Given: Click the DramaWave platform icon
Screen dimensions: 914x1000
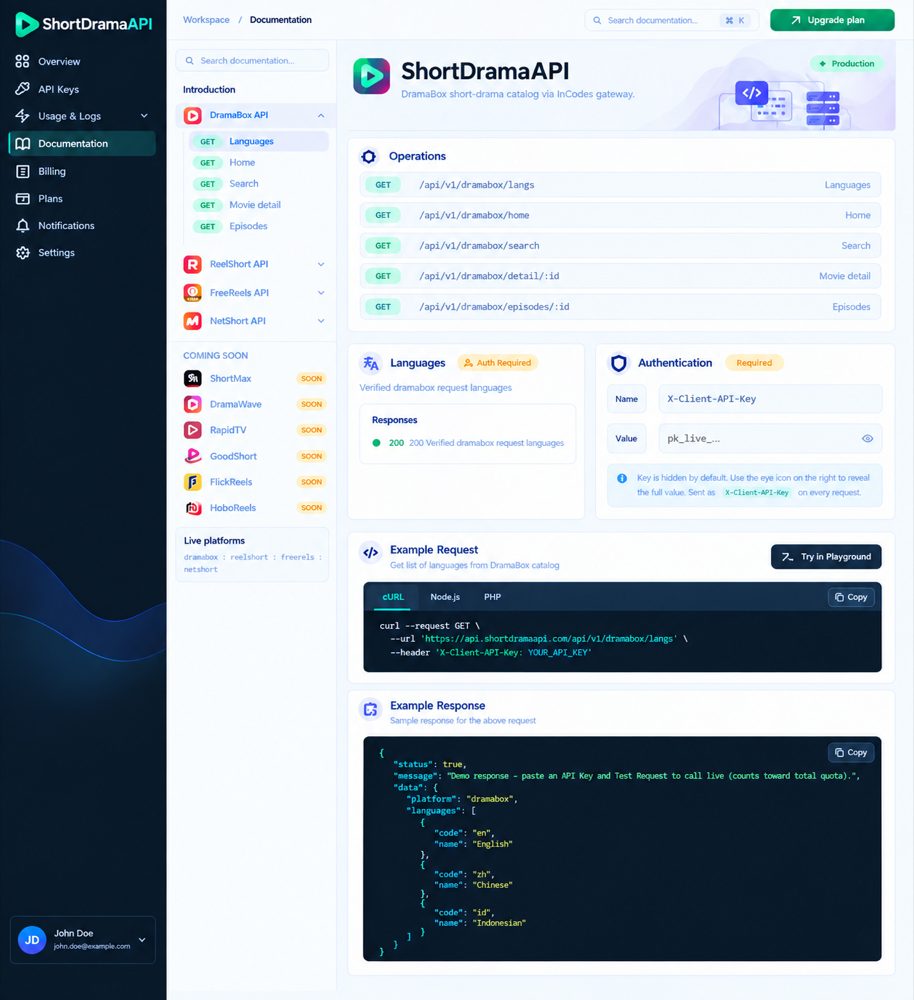Looking at the screenshot, I should (193, 404).
